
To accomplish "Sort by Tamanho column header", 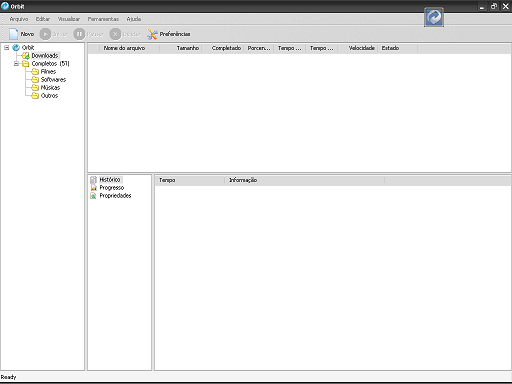I will [x=181, y=48].
